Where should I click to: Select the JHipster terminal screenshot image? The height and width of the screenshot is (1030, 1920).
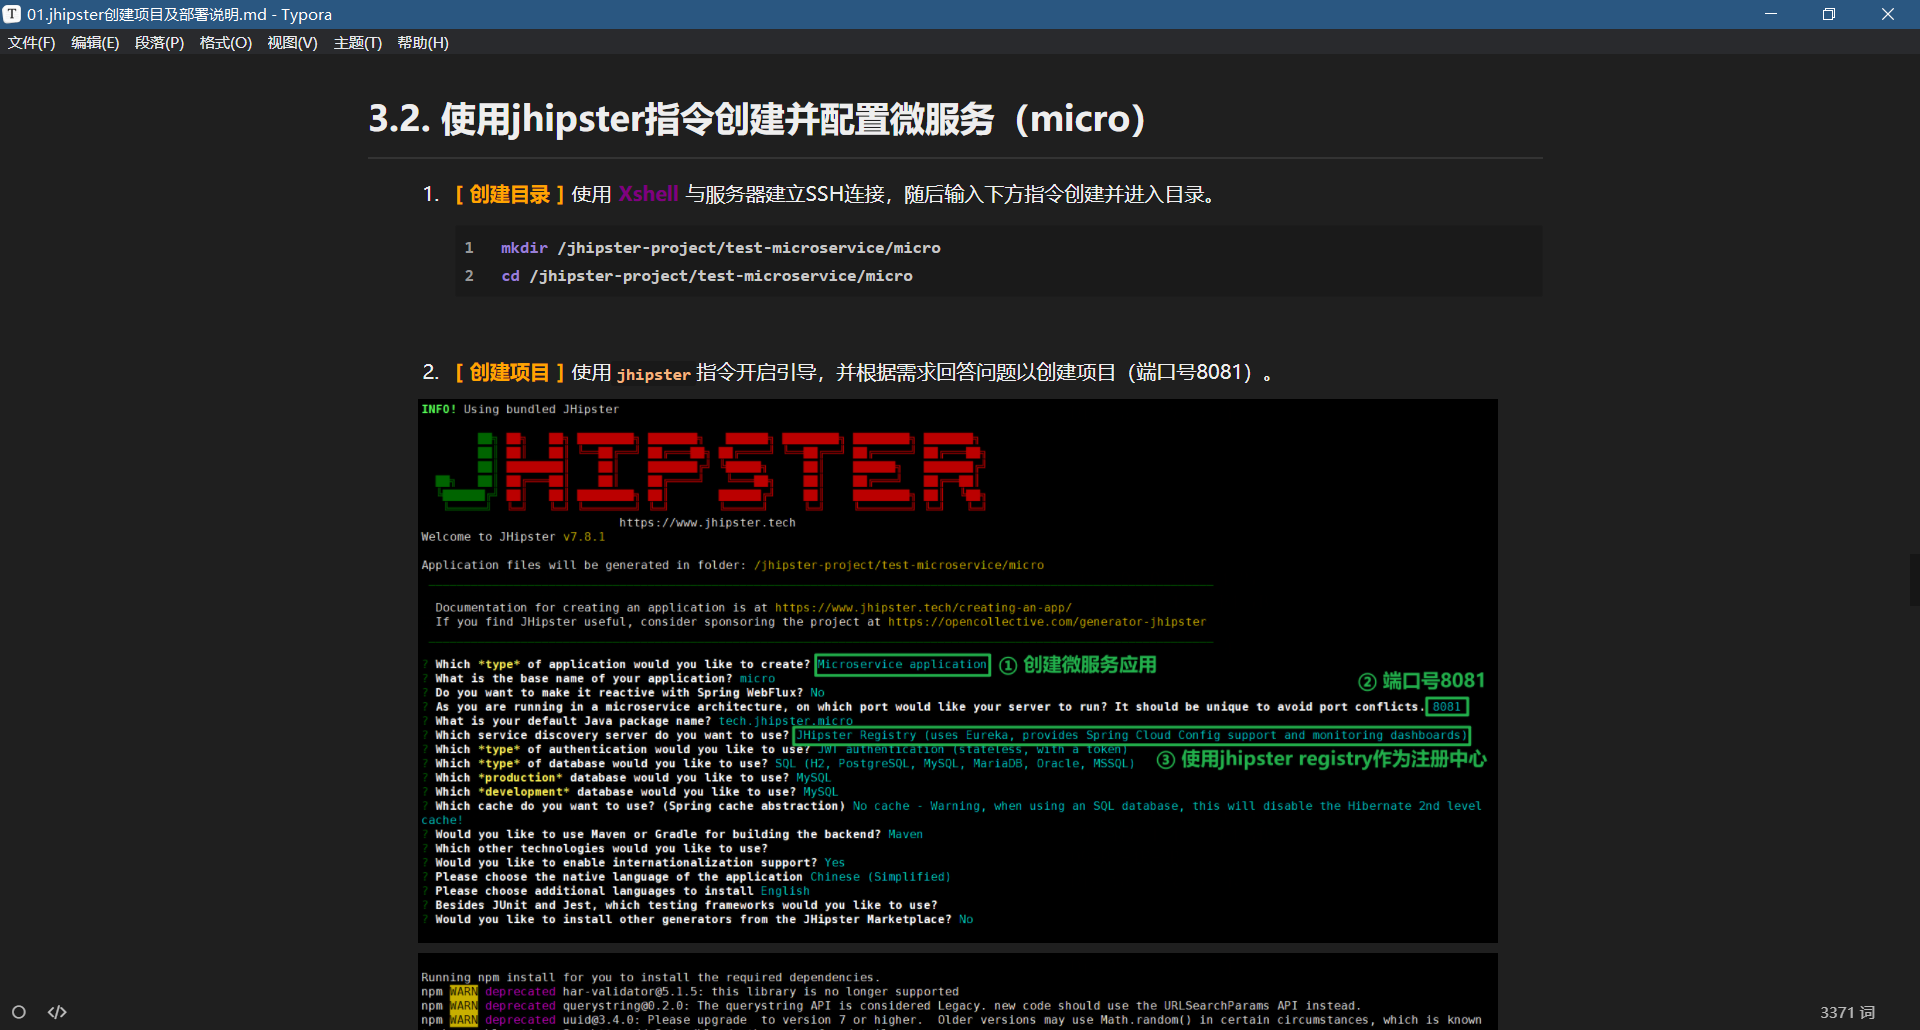coord(957,670)
